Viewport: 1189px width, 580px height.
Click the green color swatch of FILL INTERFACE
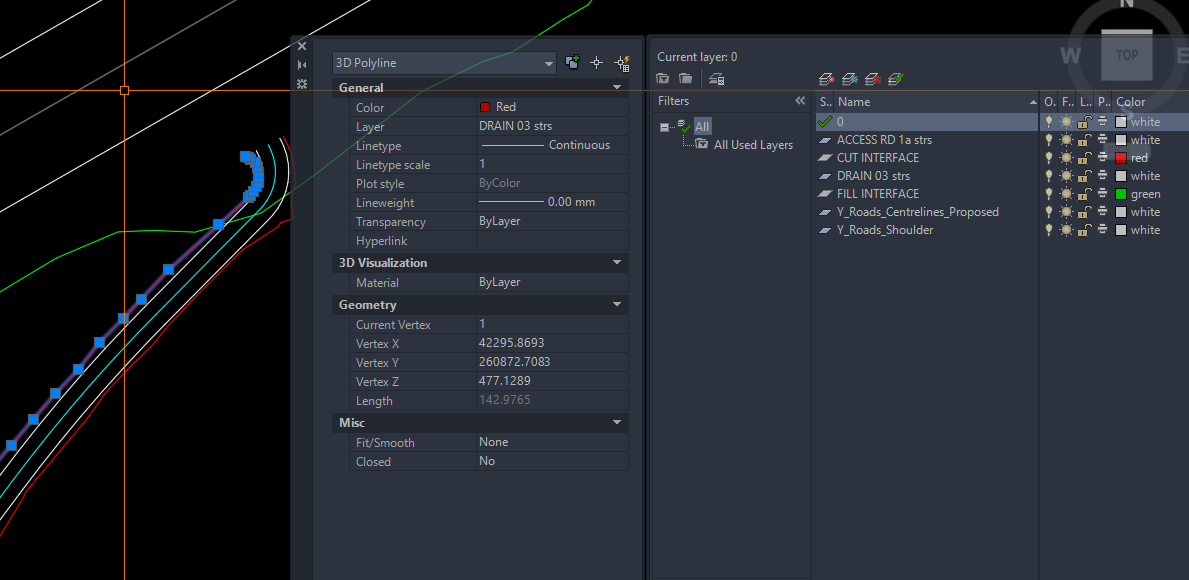(x=1121, y=194)
